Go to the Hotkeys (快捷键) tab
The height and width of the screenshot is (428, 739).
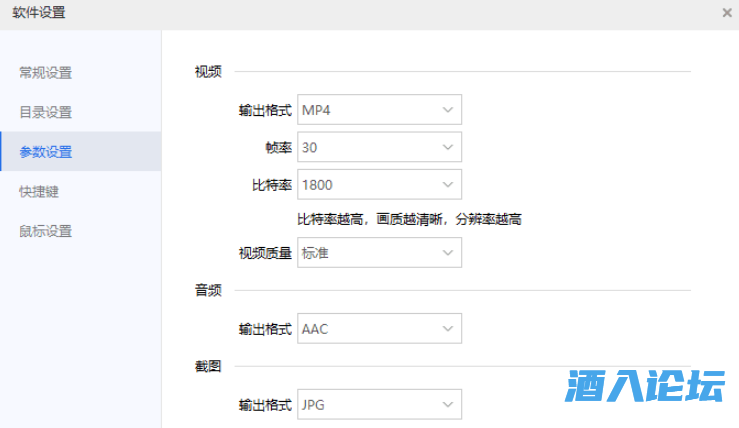tap(40, 191)
